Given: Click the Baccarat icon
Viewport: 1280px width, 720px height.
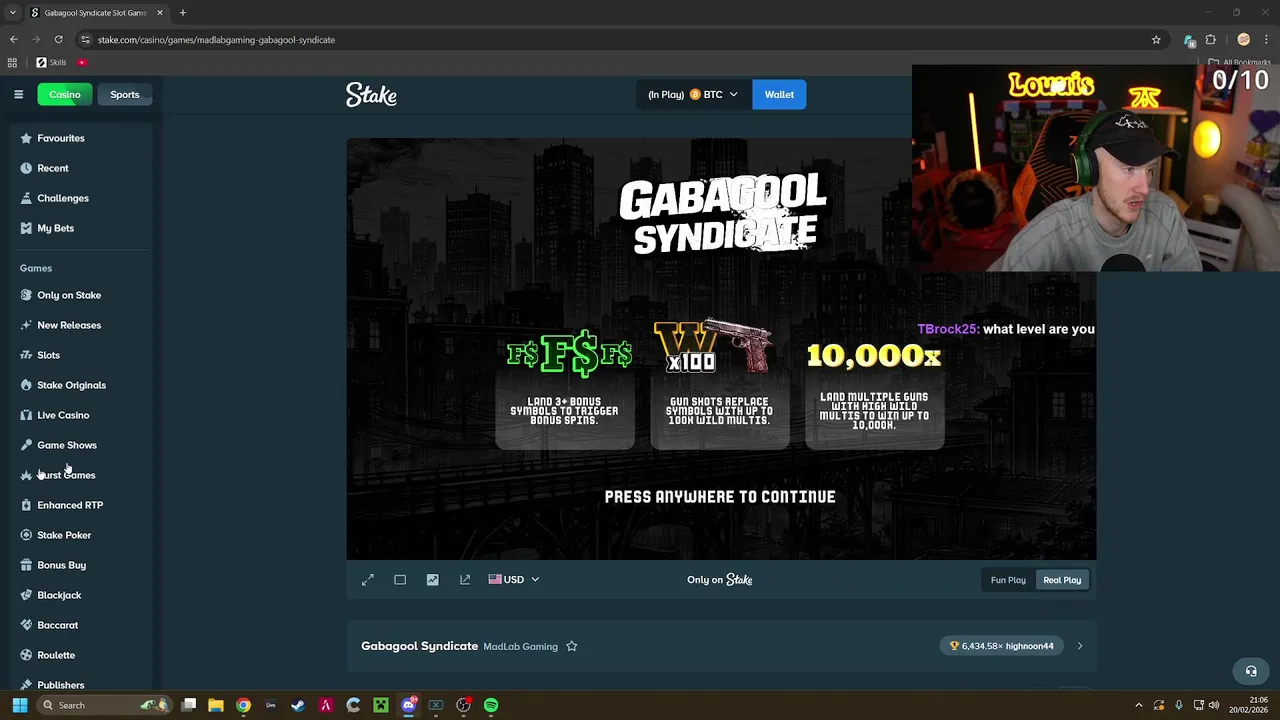Looking at the screenshot, I should tap(26, 625).
